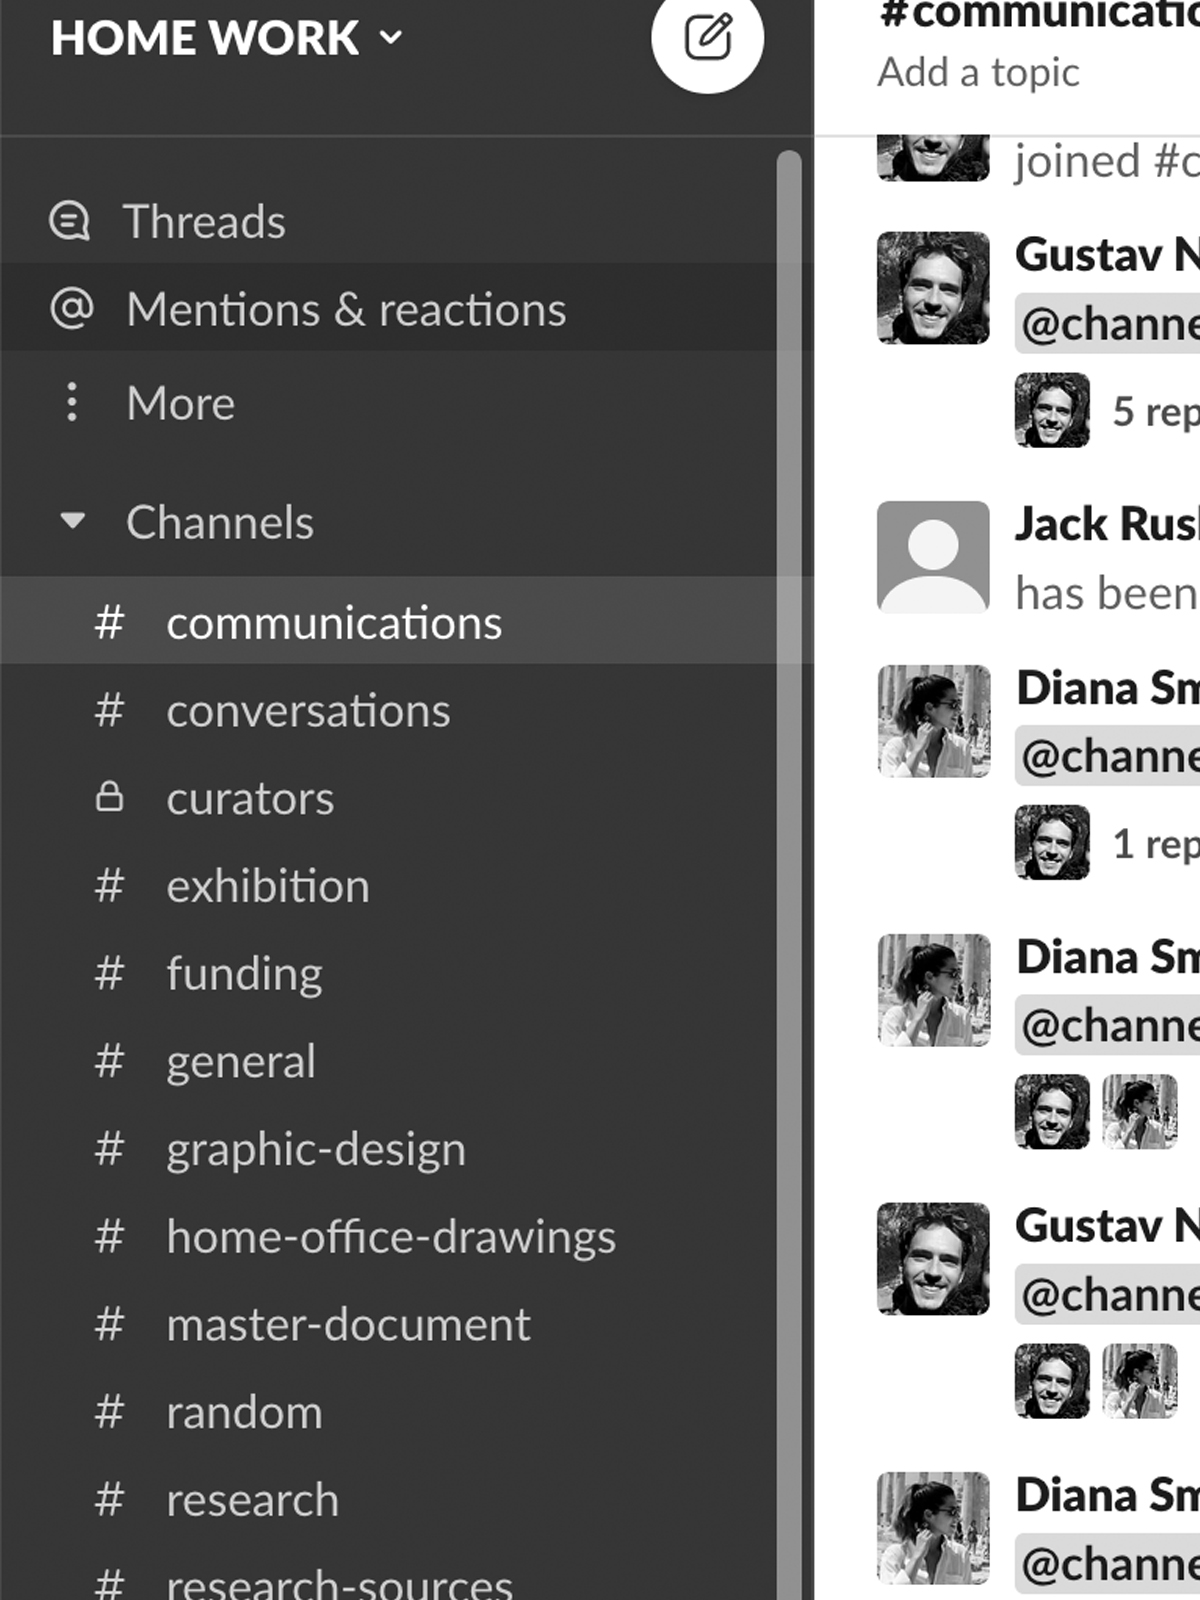Open Mentions & reactions view
1200x1600 pixels.
[x=345, y=309]
